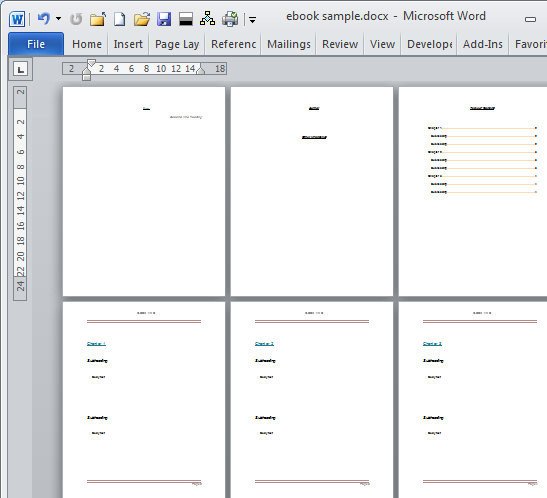Click the tab stop selector at ruler corner
The height and width of the screenshot is (498, 547).
(x=21, y=69)
